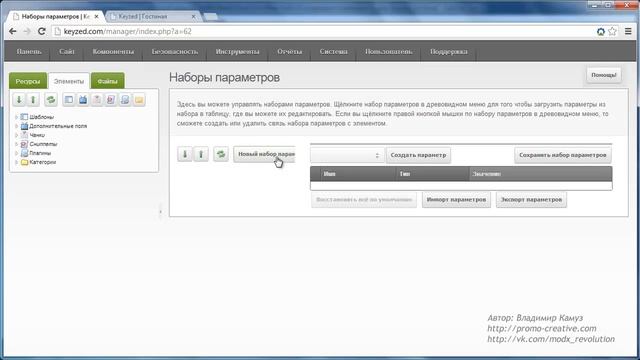The height and width of the screenshot is (360, 640).
Task: Sort by Тип column header
Action: pyautogui.click(x=433, y=174)
